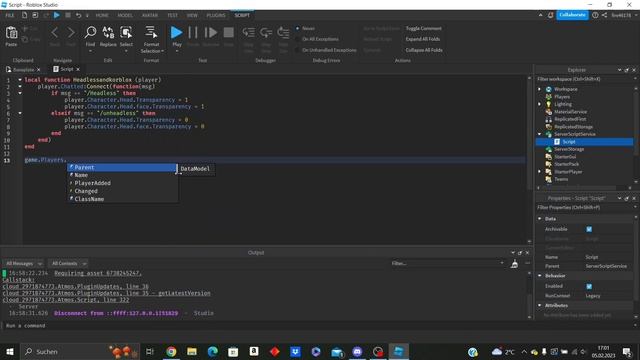Collapse the Behavior properties section
The image size is (640, 360).
[540, 276]
